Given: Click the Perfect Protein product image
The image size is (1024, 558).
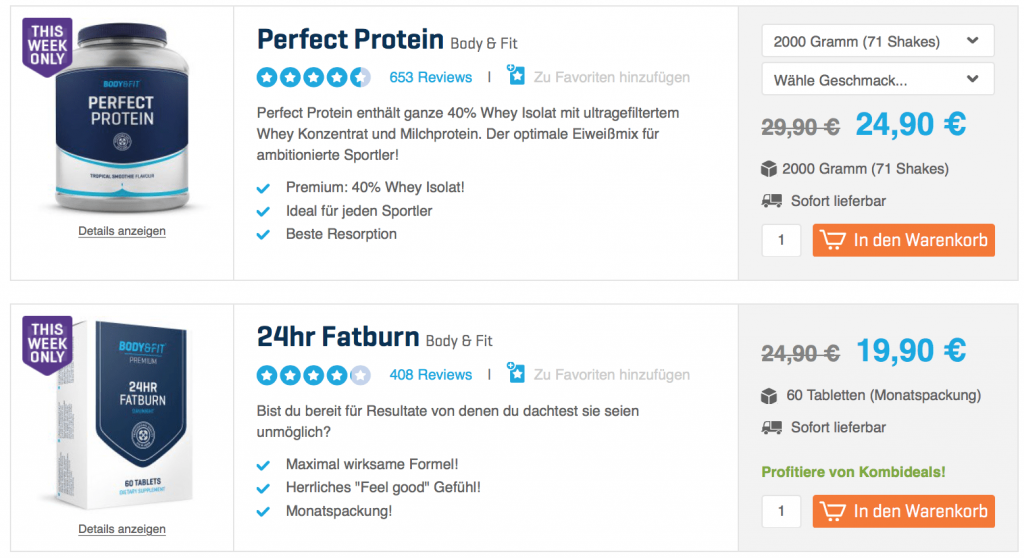Looking at the screenshot, I should [121, 120].
